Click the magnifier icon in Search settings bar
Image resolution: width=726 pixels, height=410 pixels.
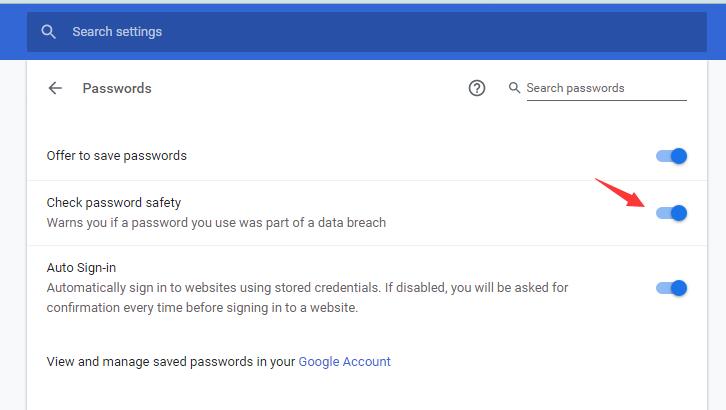click(x=48, y=31)
